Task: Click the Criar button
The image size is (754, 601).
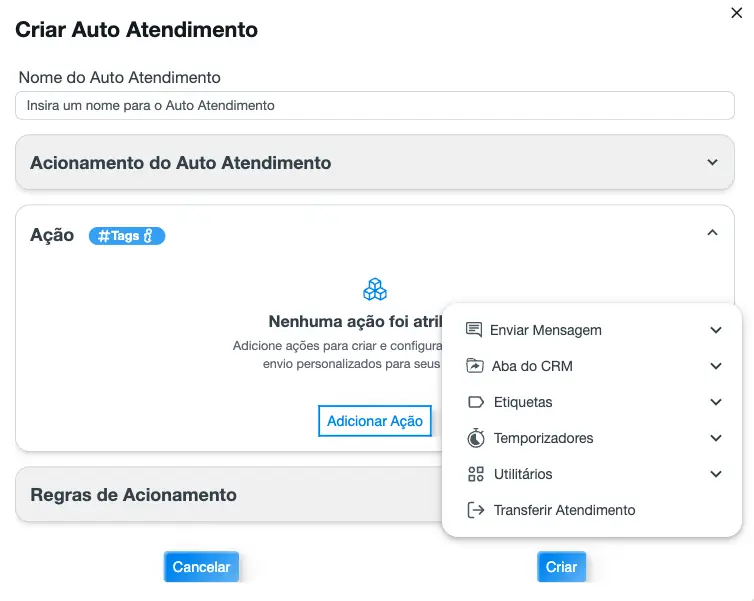Action: coord(561,567)
